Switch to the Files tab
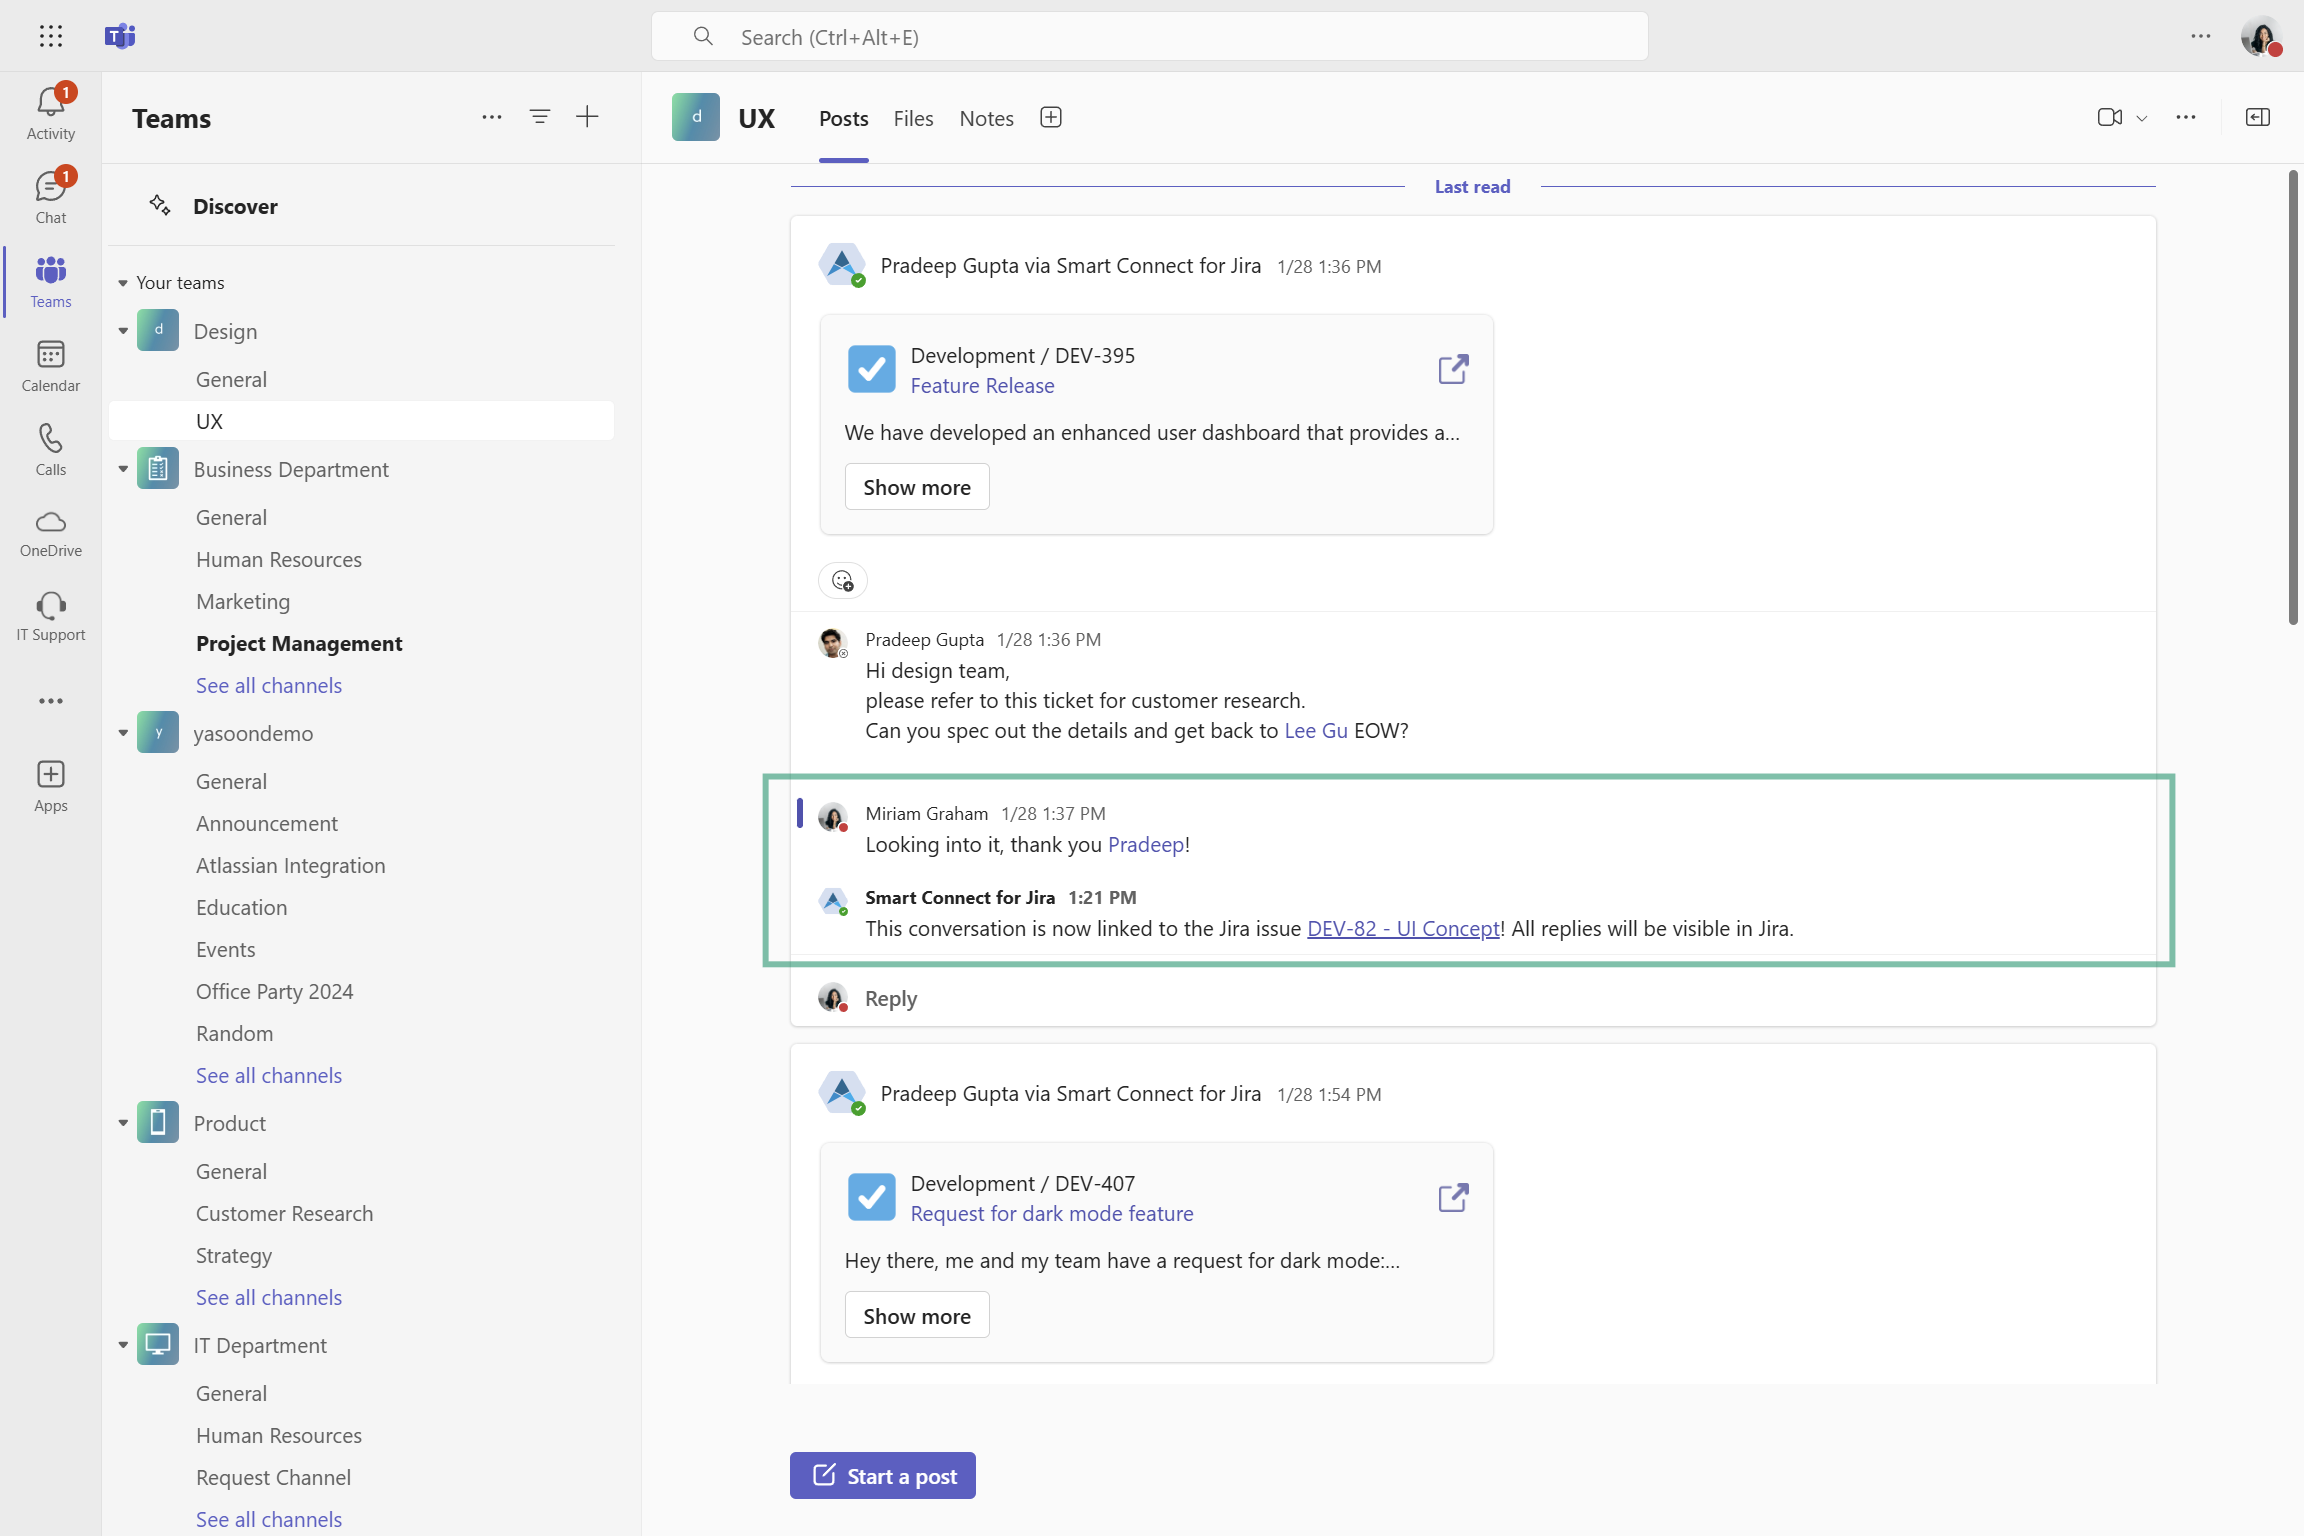This screenshot has width=2304, height=1536. (x=913, y=118)
